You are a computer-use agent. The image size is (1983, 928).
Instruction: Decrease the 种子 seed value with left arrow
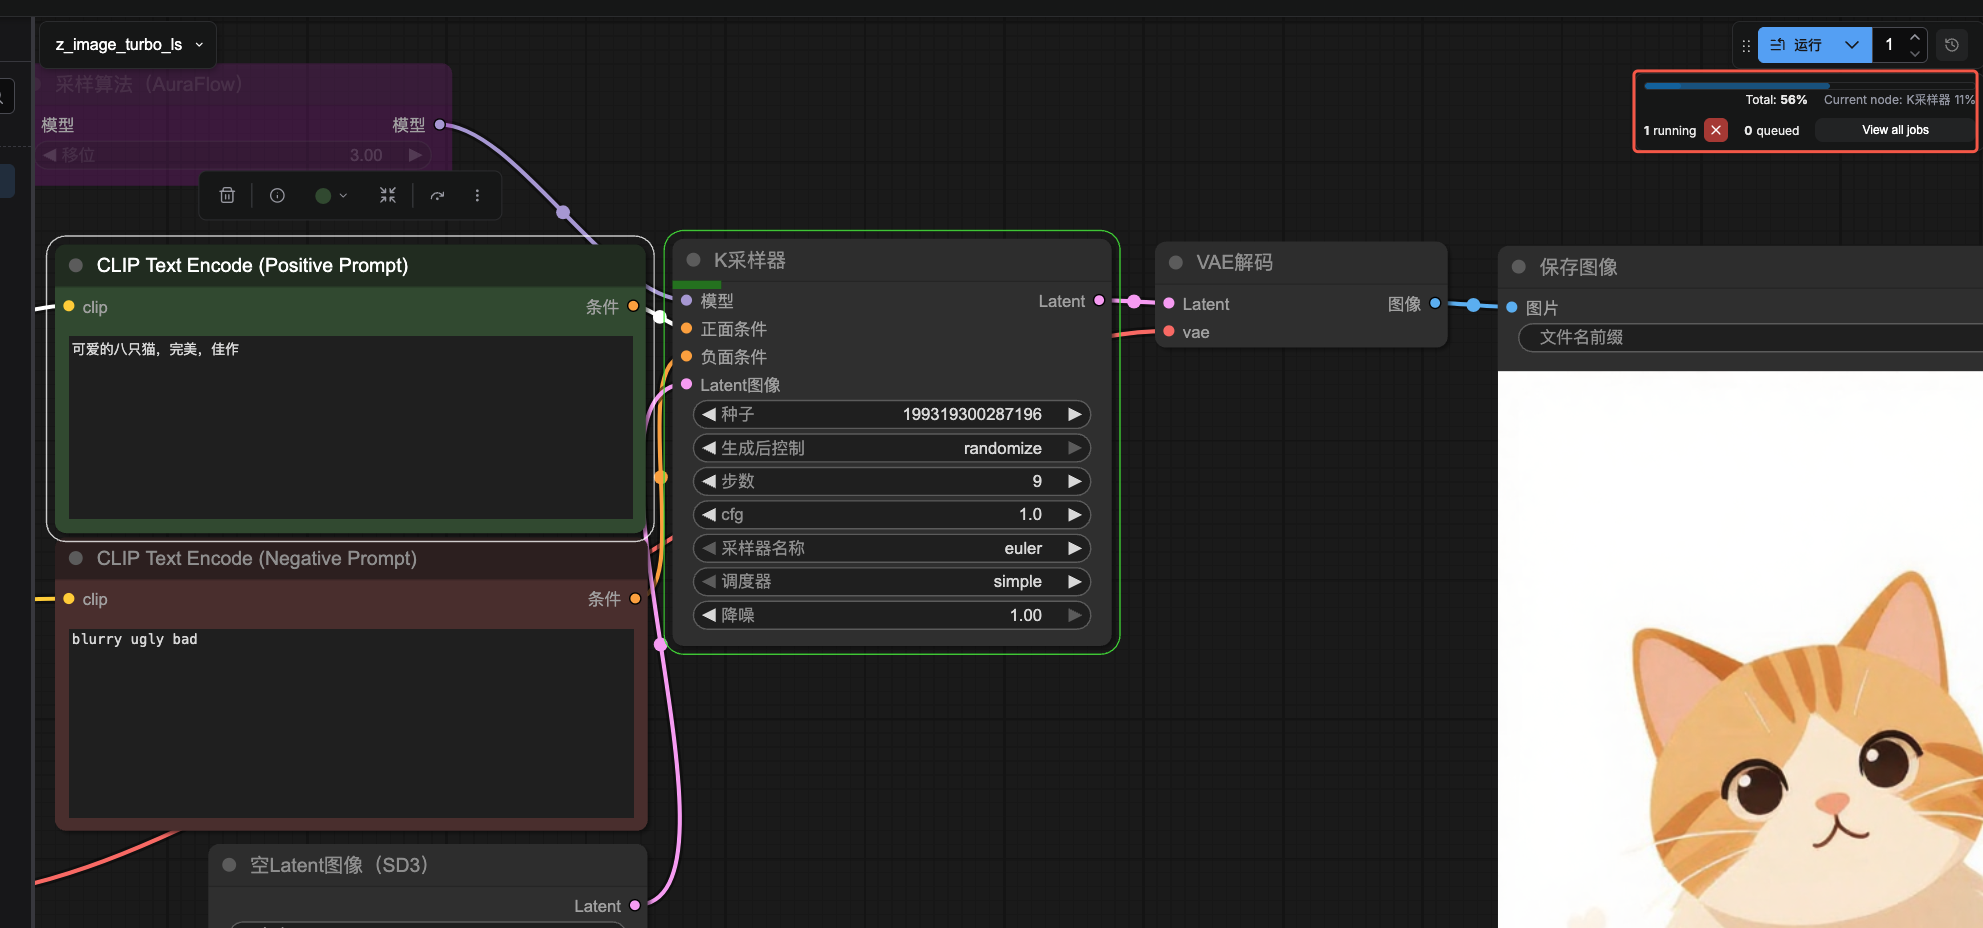coord(709,414)
